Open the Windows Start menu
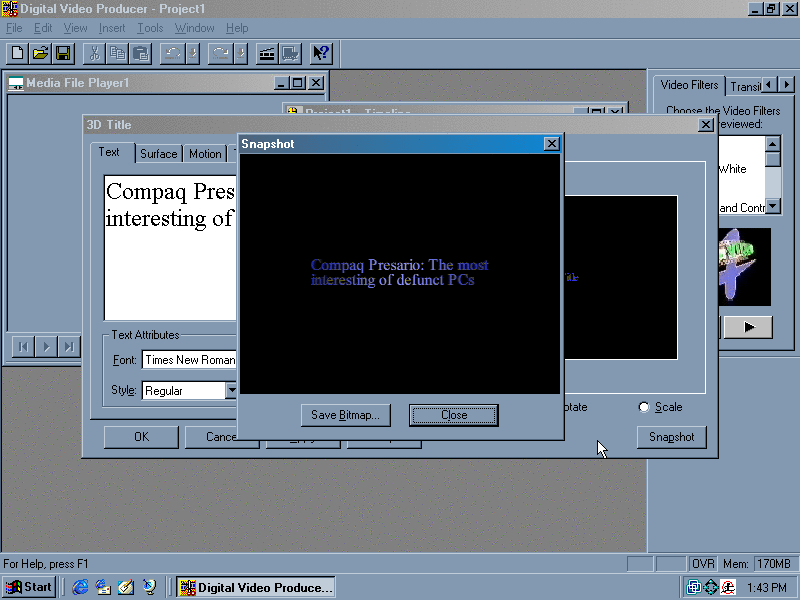Viewport: 800px width, 600px height. (x=29, y=587)
